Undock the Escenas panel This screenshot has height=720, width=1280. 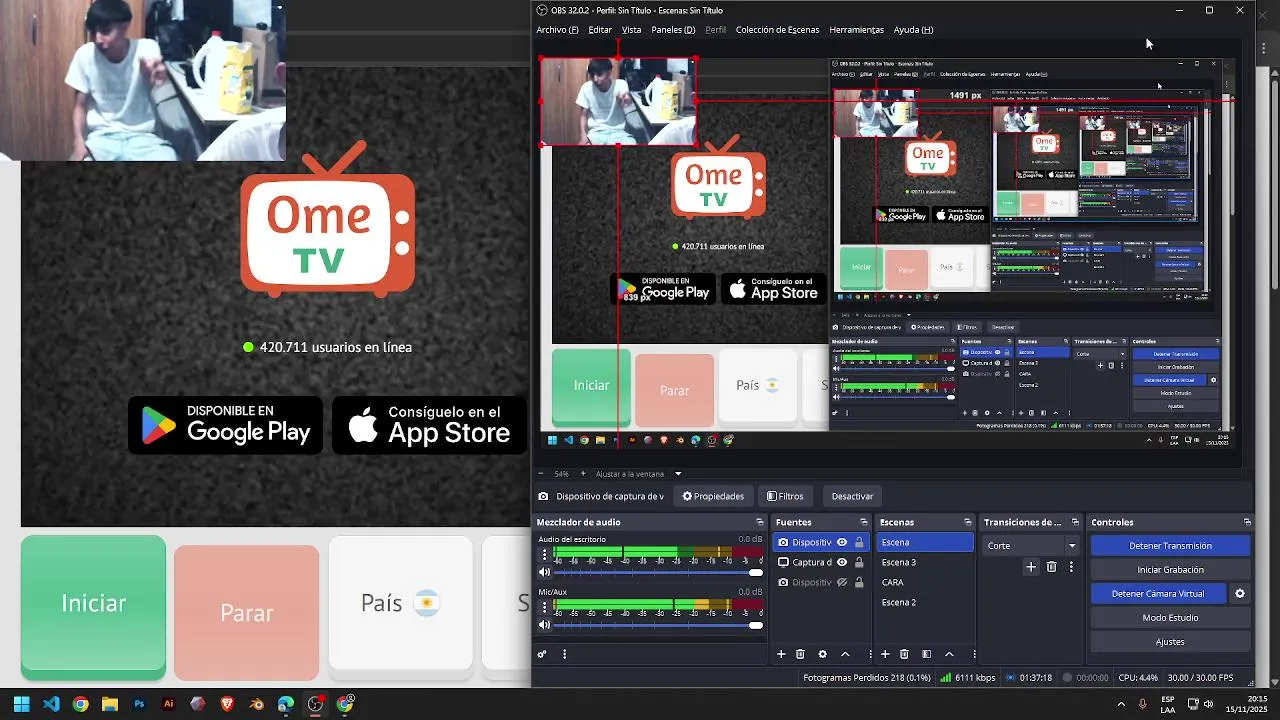(x=967, y=522)
